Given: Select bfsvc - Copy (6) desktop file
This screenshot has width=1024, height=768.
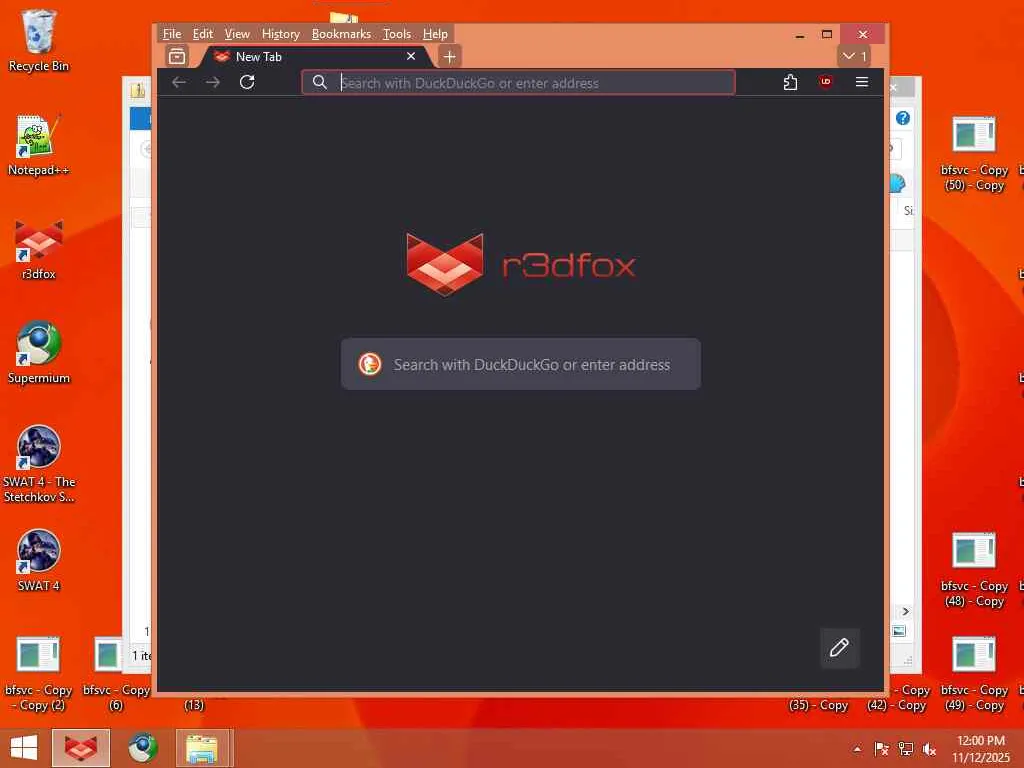Looking at the screenshot, I should tap(116, 673).
